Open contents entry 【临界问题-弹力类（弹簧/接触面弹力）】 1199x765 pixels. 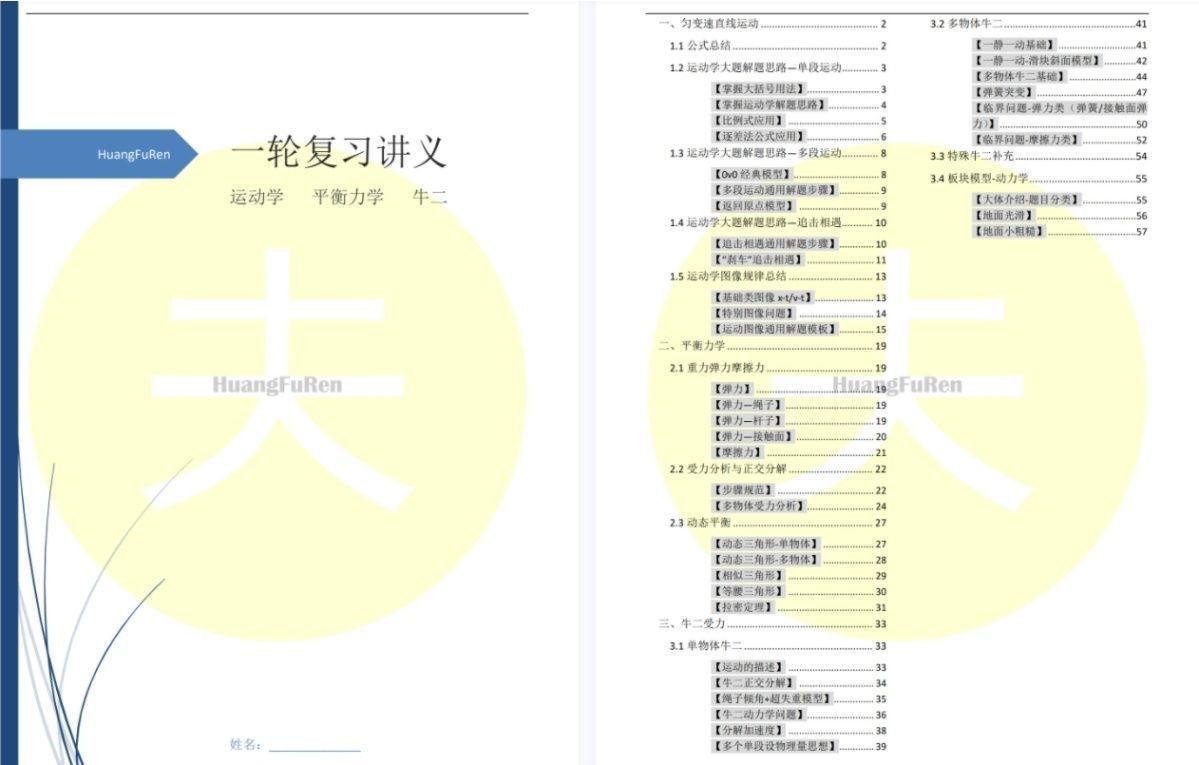[x=1060, y=116]
